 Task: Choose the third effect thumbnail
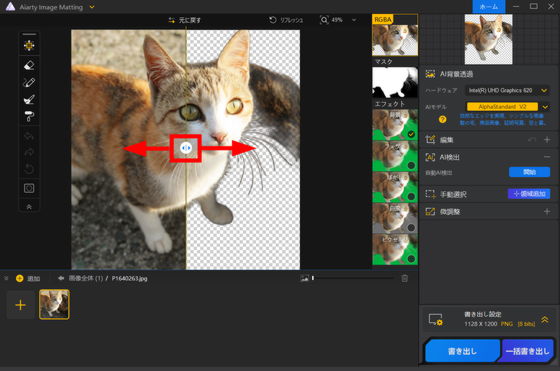point(395,187)
